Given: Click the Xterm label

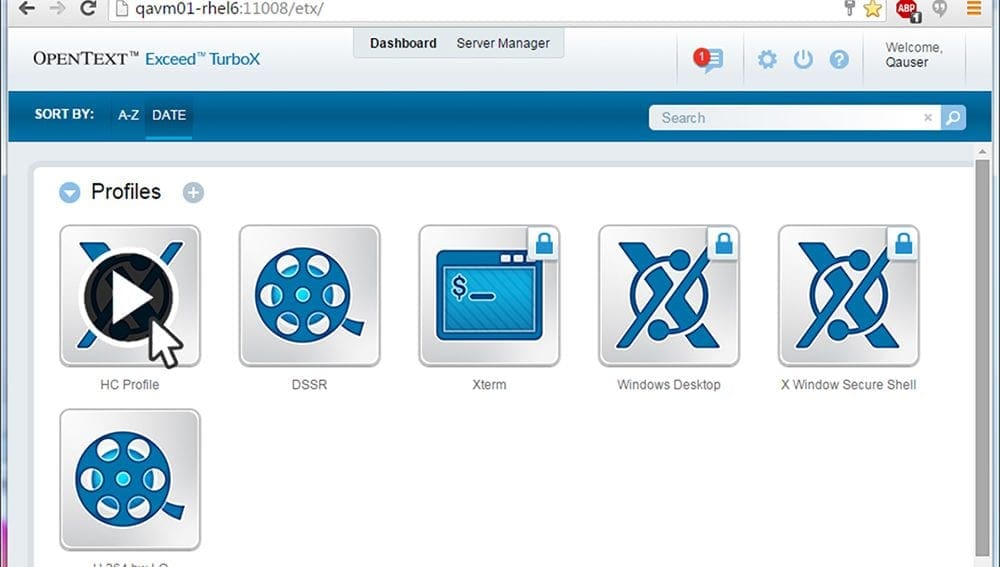Looking at the screenshot, I should tap(489, 385).
